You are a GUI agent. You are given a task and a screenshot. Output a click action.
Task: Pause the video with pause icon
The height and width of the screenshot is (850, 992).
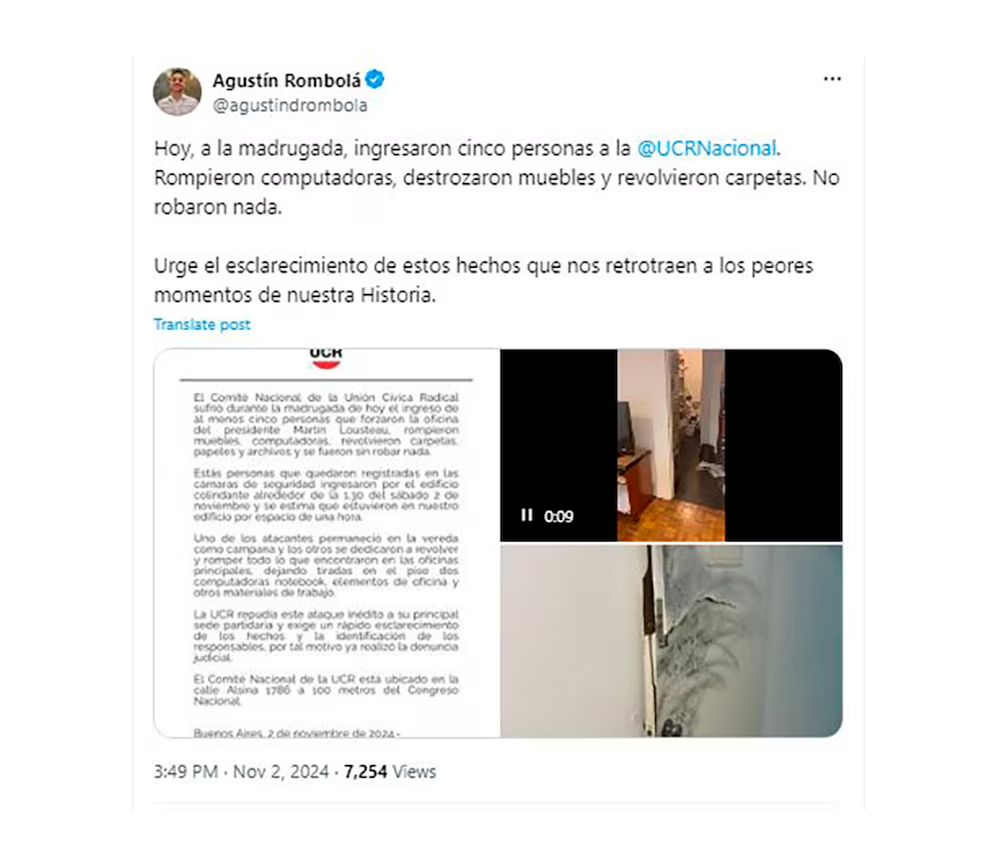click(526, 515)
